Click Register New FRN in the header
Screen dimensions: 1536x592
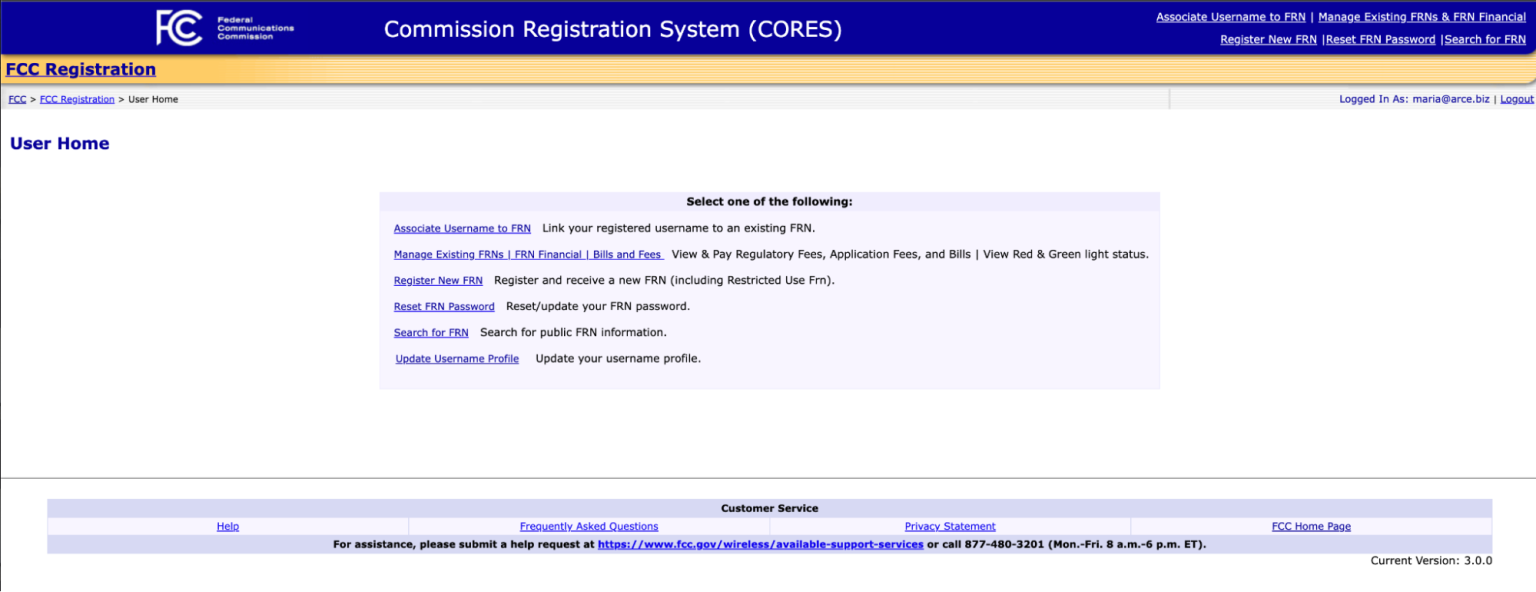point(1268,39)
